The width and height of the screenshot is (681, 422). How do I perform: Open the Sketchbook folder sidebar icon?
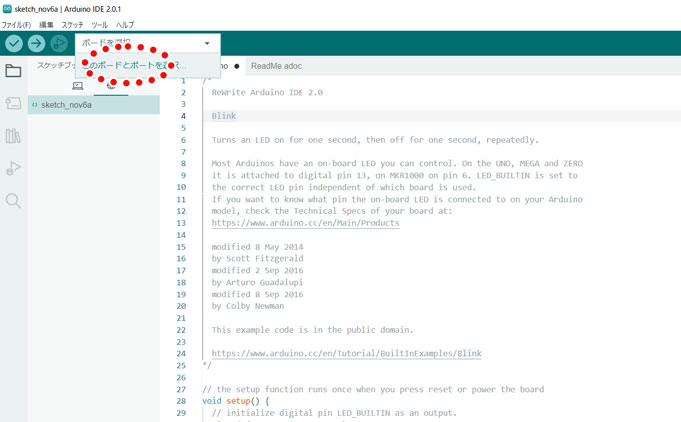point(13,70)
